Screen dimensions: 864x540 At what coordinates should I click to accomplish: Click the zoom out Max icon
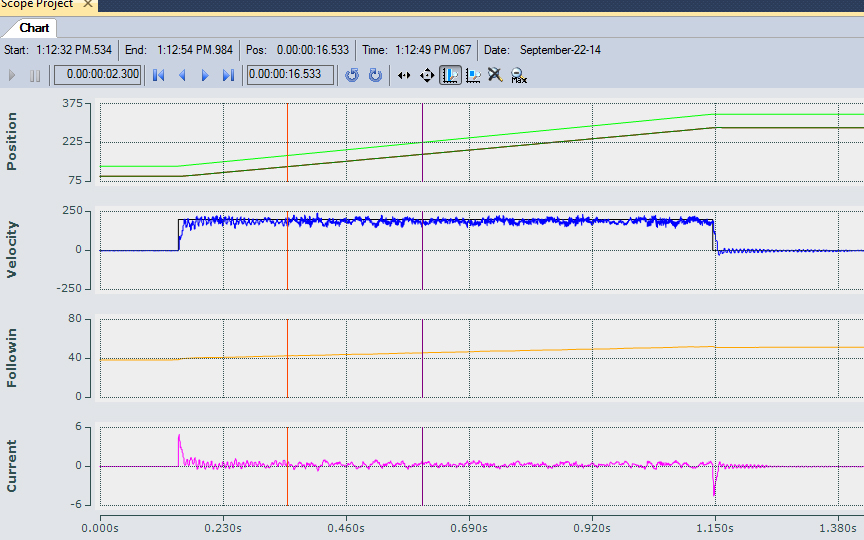(519, 75)
